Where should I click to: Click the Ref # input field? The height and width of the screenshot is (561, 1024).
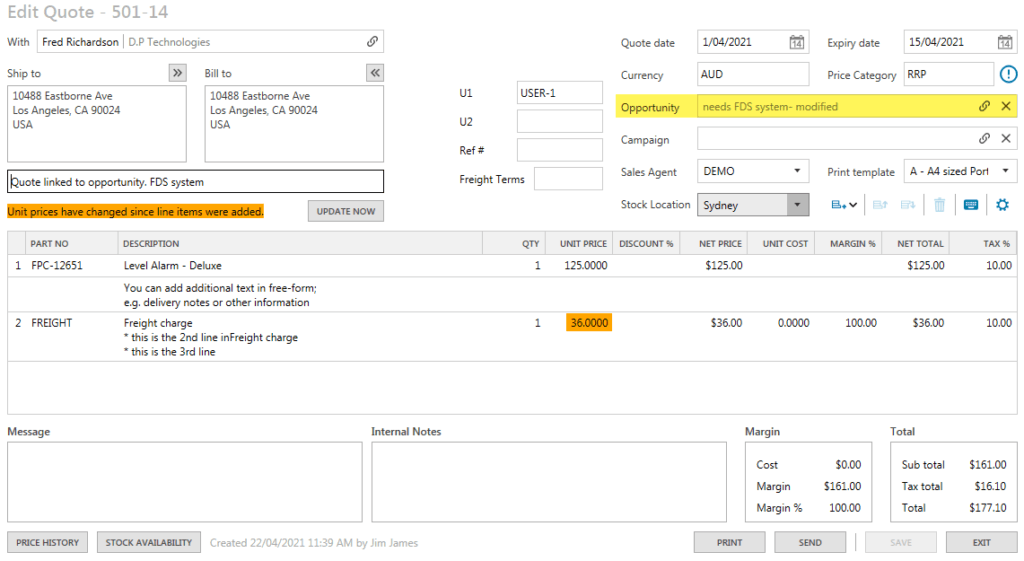(560, 150)
